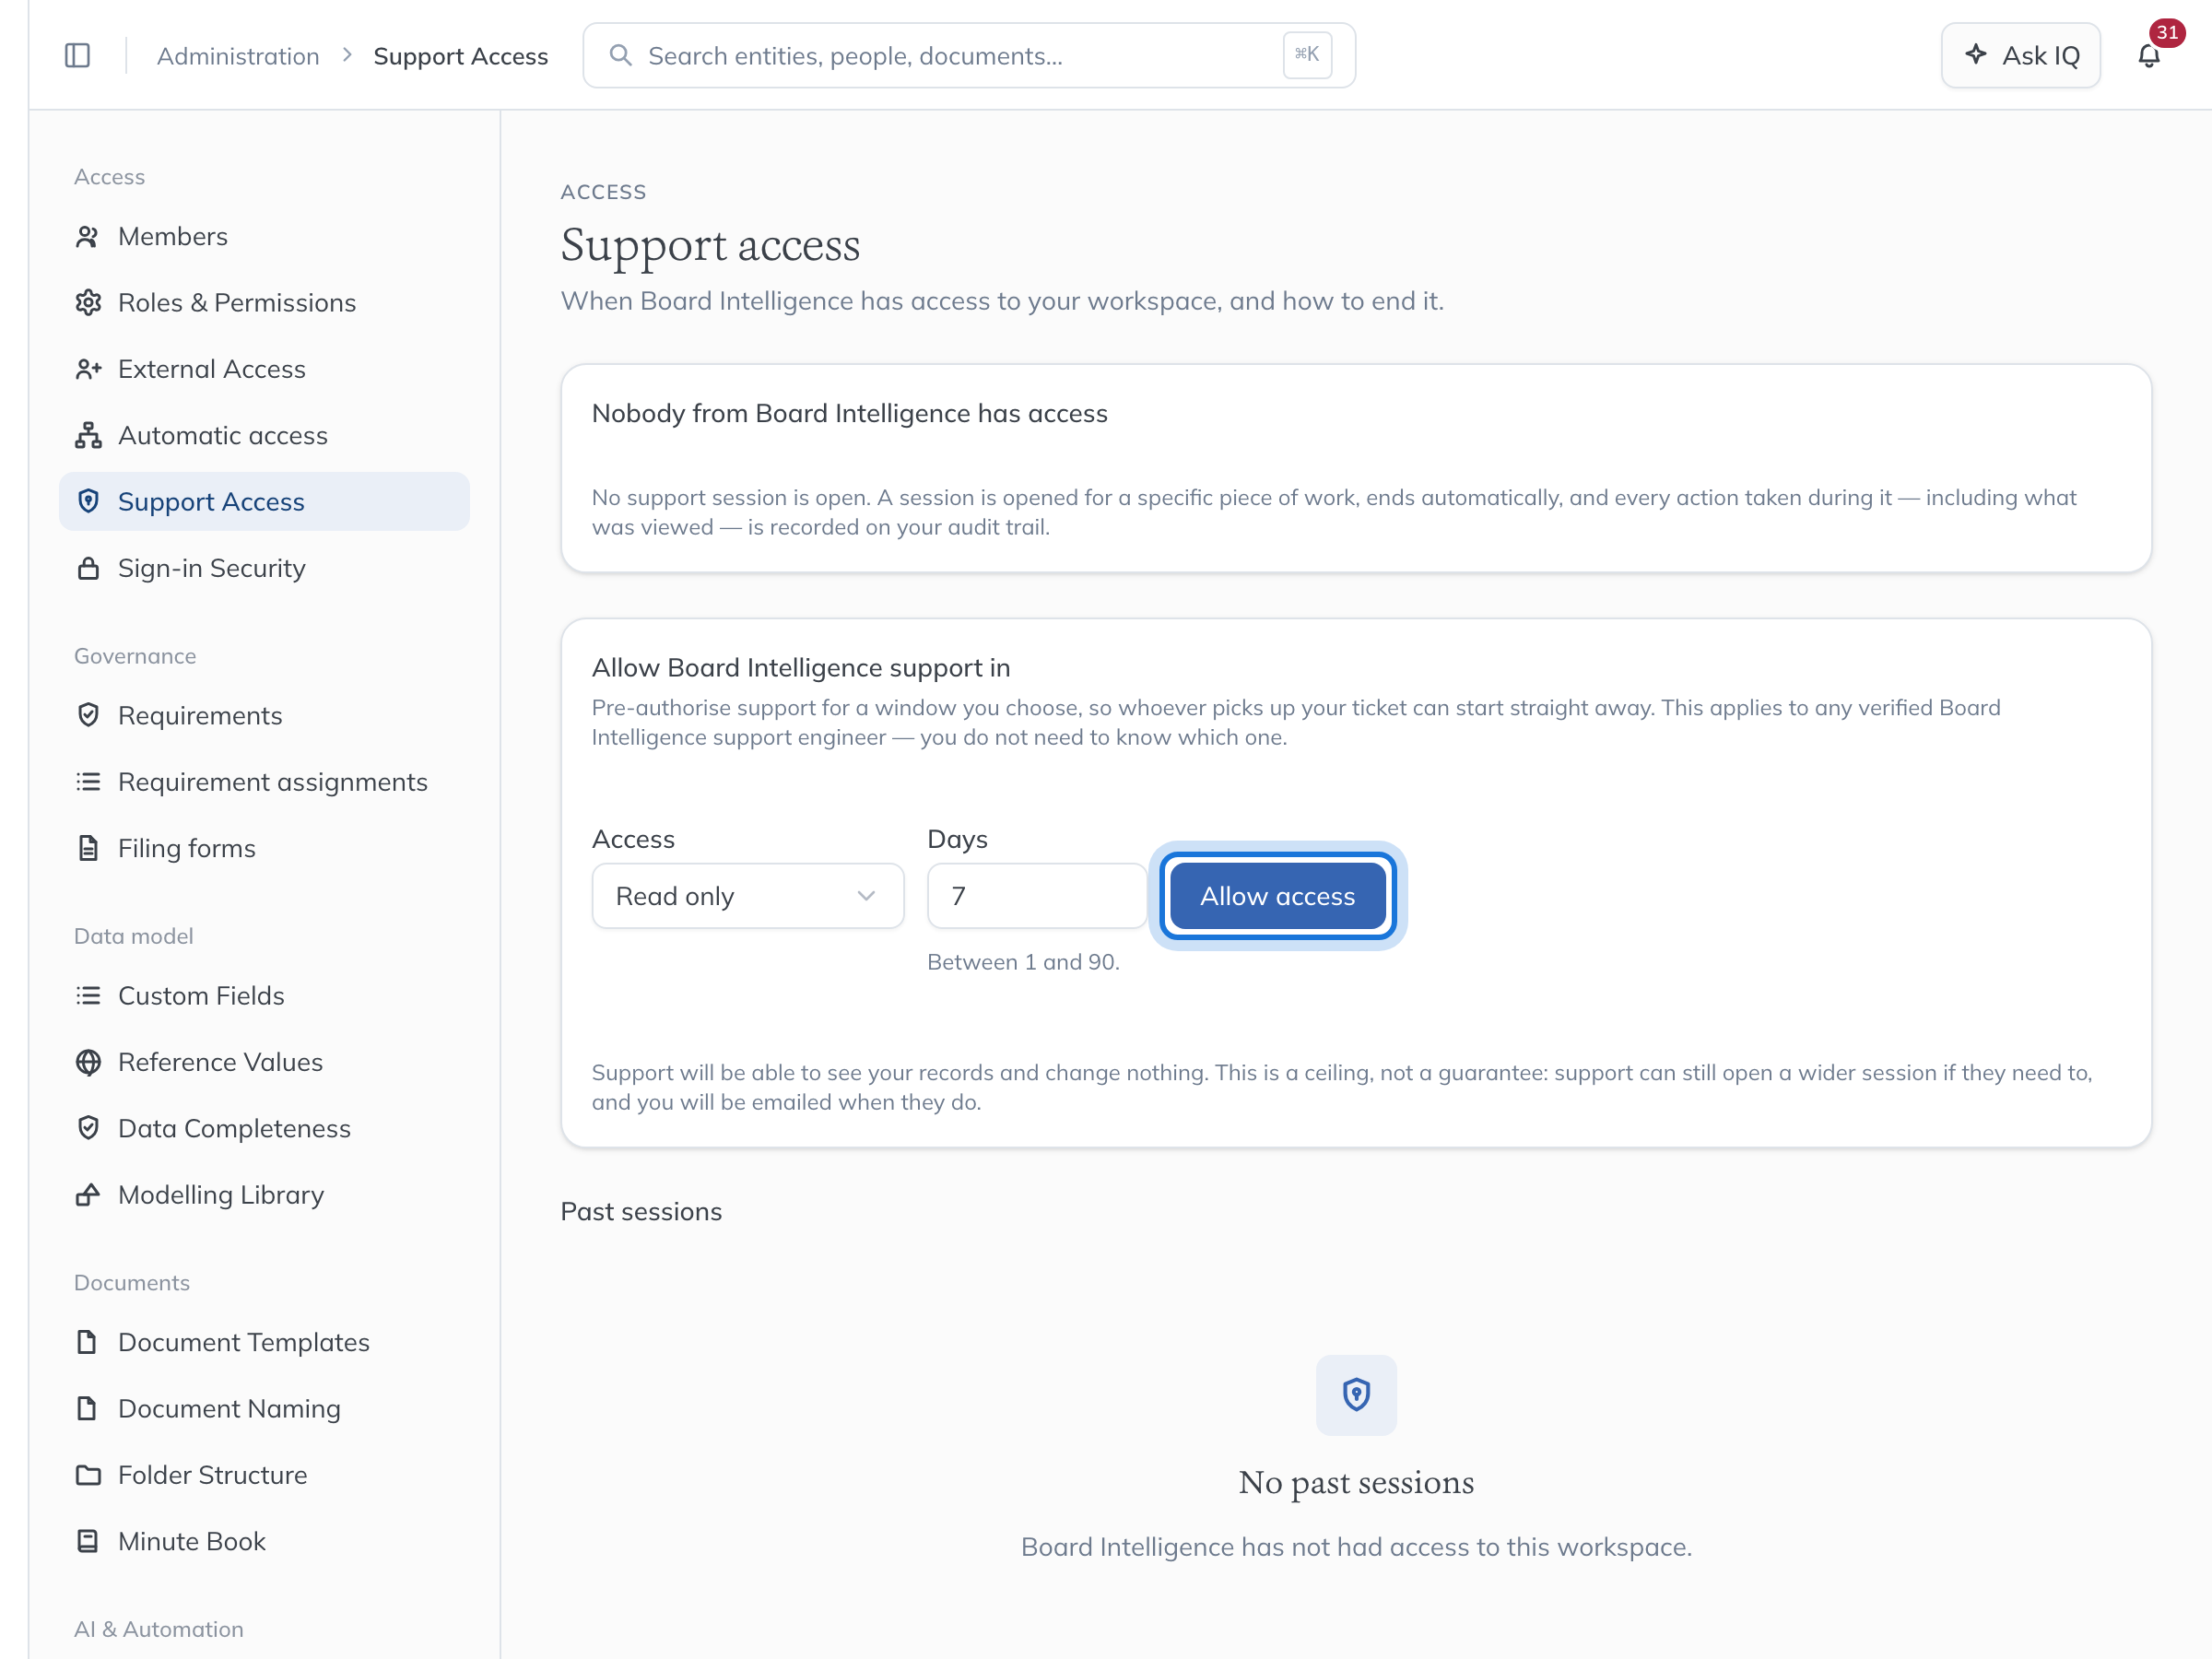Open the Ask IQ assistant

(2020, 55)
